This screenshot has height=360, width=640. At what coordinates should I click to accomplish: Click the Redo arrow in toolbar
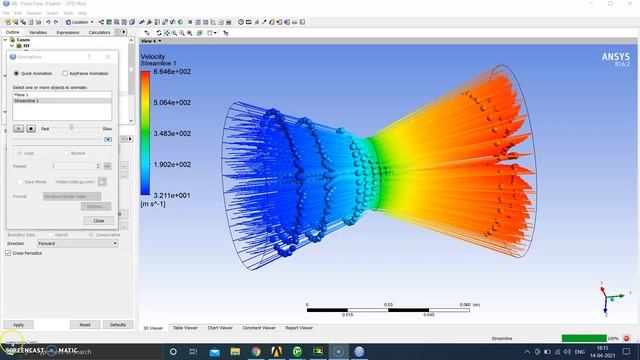coord(56,22)
